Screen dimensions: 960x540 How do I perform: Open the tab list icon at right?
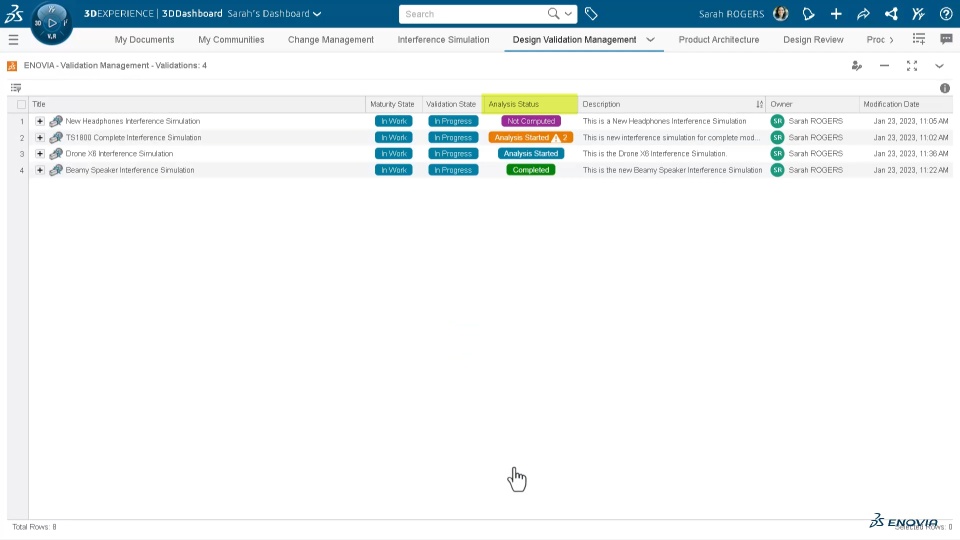tap(918, 39)
